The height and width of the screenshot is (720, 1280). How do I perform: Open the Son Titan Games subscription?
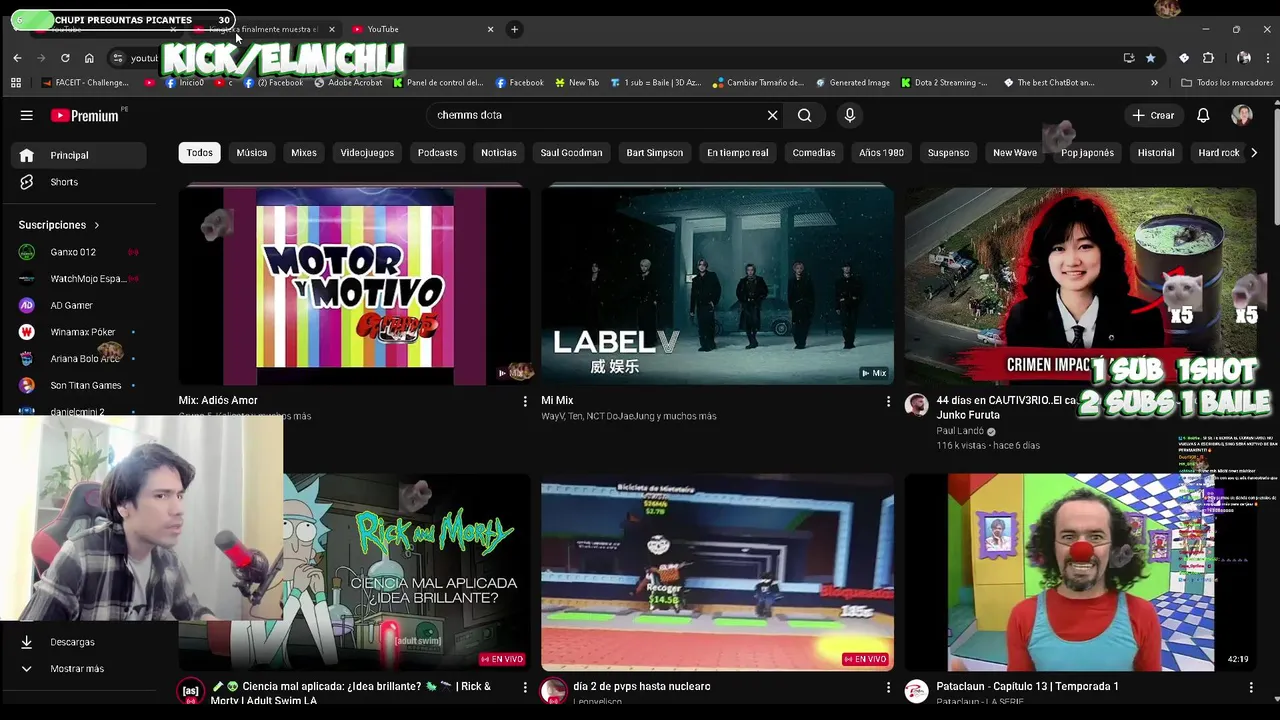point(78,385)
